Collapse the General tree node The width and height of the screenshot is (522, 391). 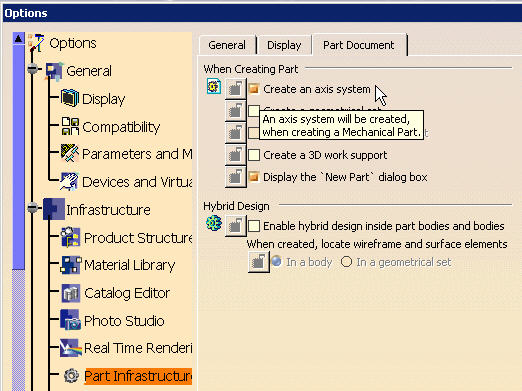[x=32, y=69]
